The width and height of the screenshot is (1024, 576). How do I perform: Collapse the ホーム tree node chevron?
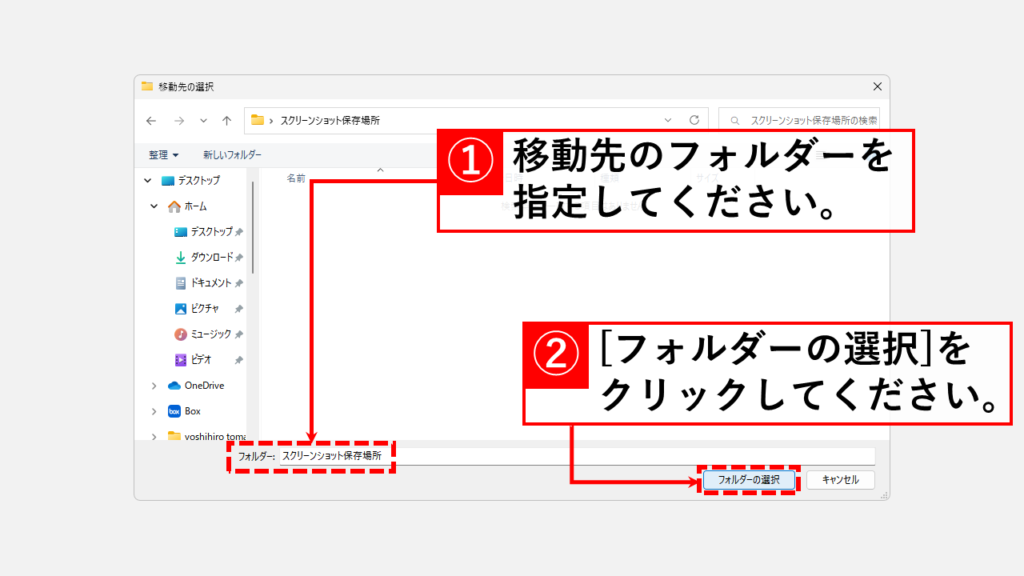click(x=154, y=206)
